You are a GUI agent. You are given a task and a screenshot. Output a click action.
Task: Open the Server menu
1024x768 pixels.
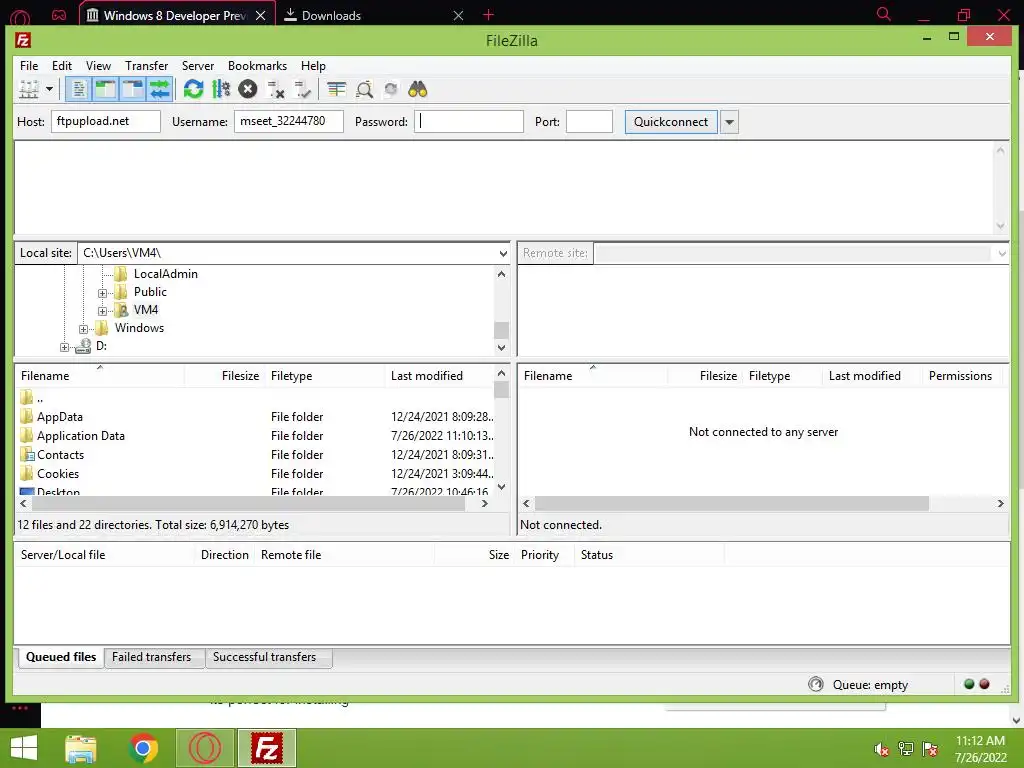tap(198, 66)
